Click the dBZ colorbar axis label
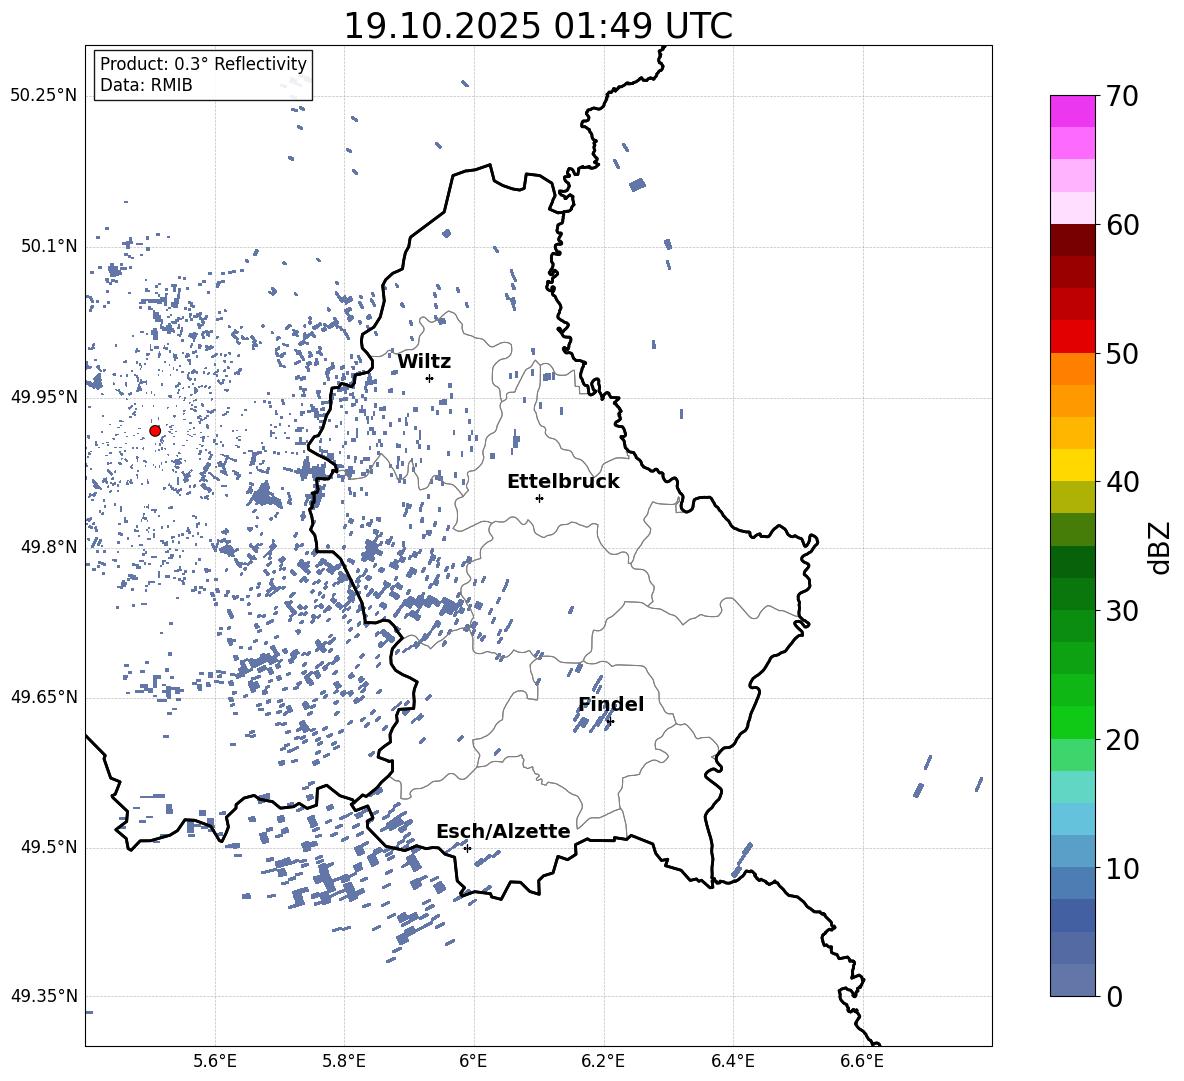 [1161, 547]
